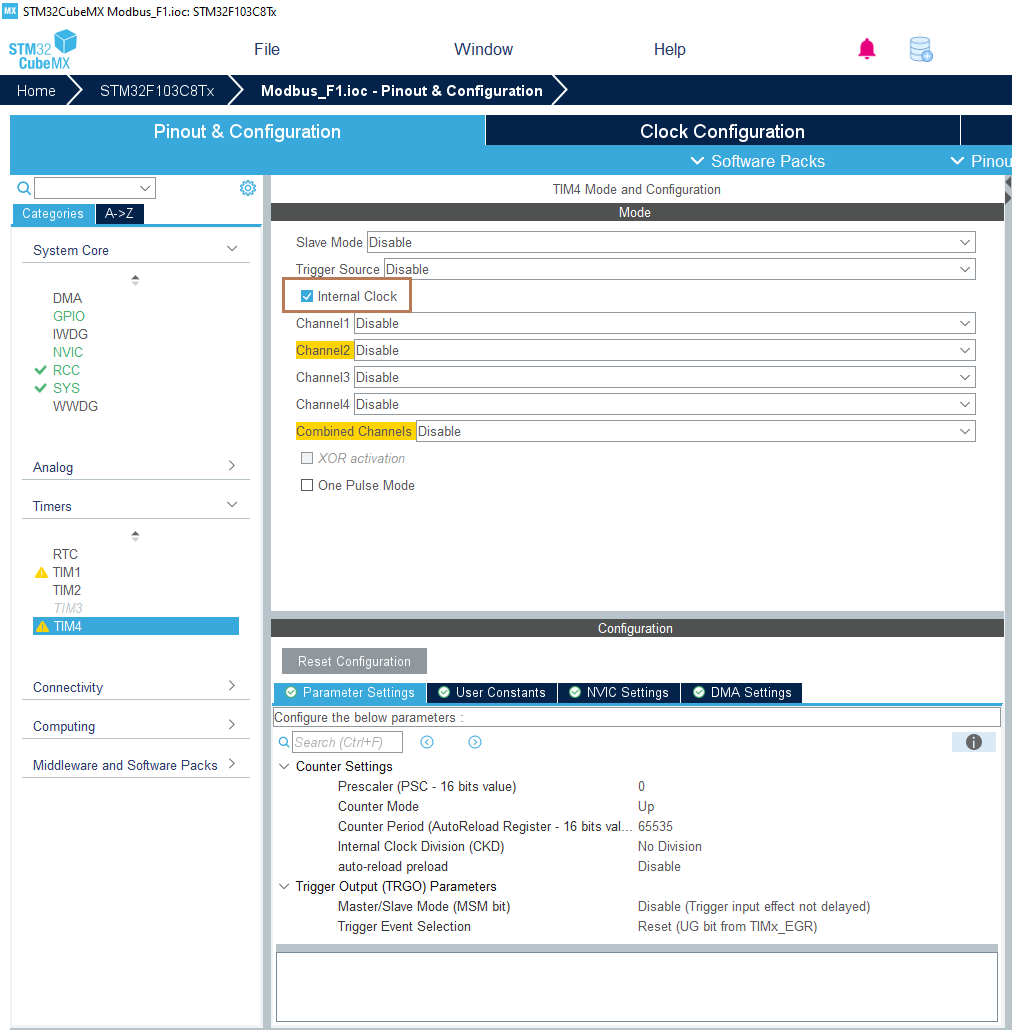Click the Counter Period value 65535
This screenshot has width=1012, height=1036.
click(655, 827)
